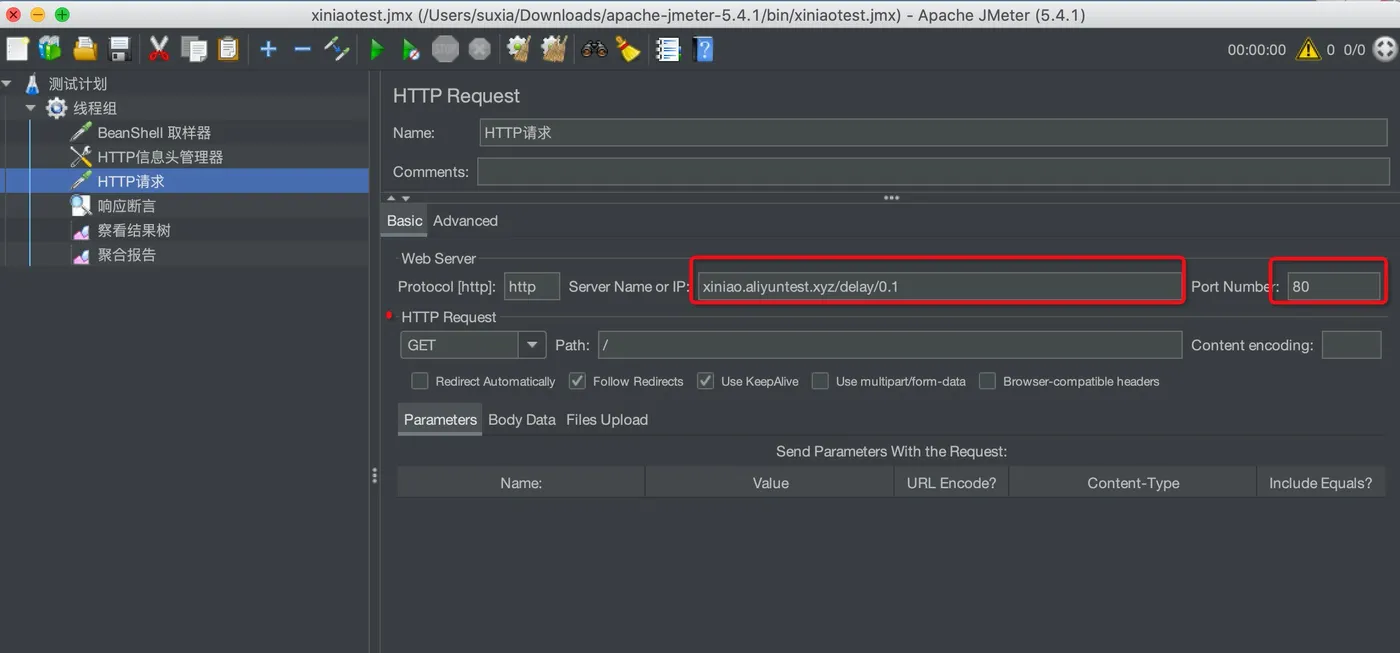Open the Body Data tab
Viewport: 1400px width, 653px height.
(522, 420)
